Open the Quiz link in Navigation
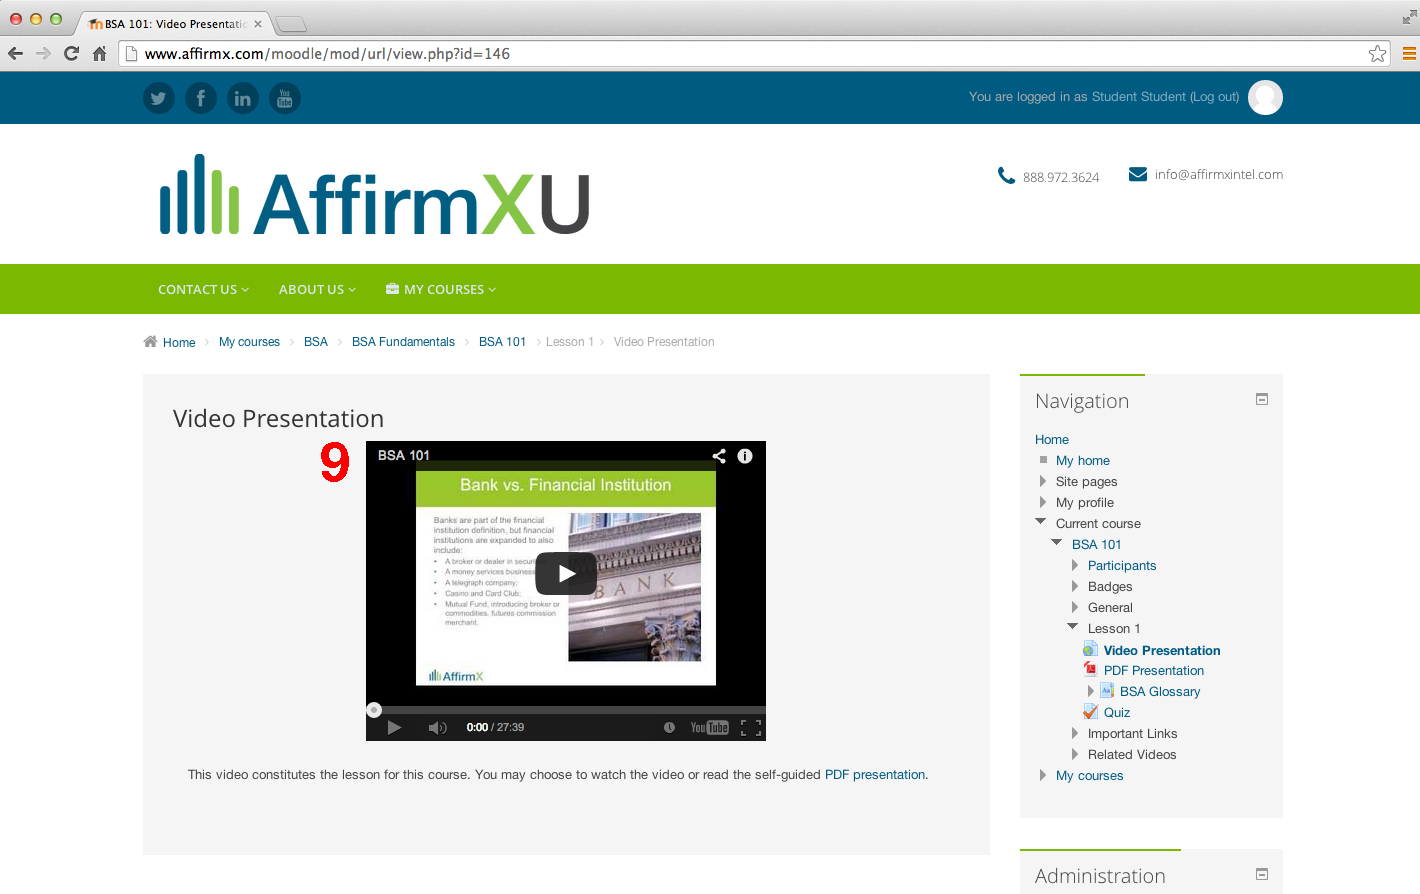Image resolution: width=1420 pixels, height=894 pixels. pyautogui.click(x=1117, y=712)
